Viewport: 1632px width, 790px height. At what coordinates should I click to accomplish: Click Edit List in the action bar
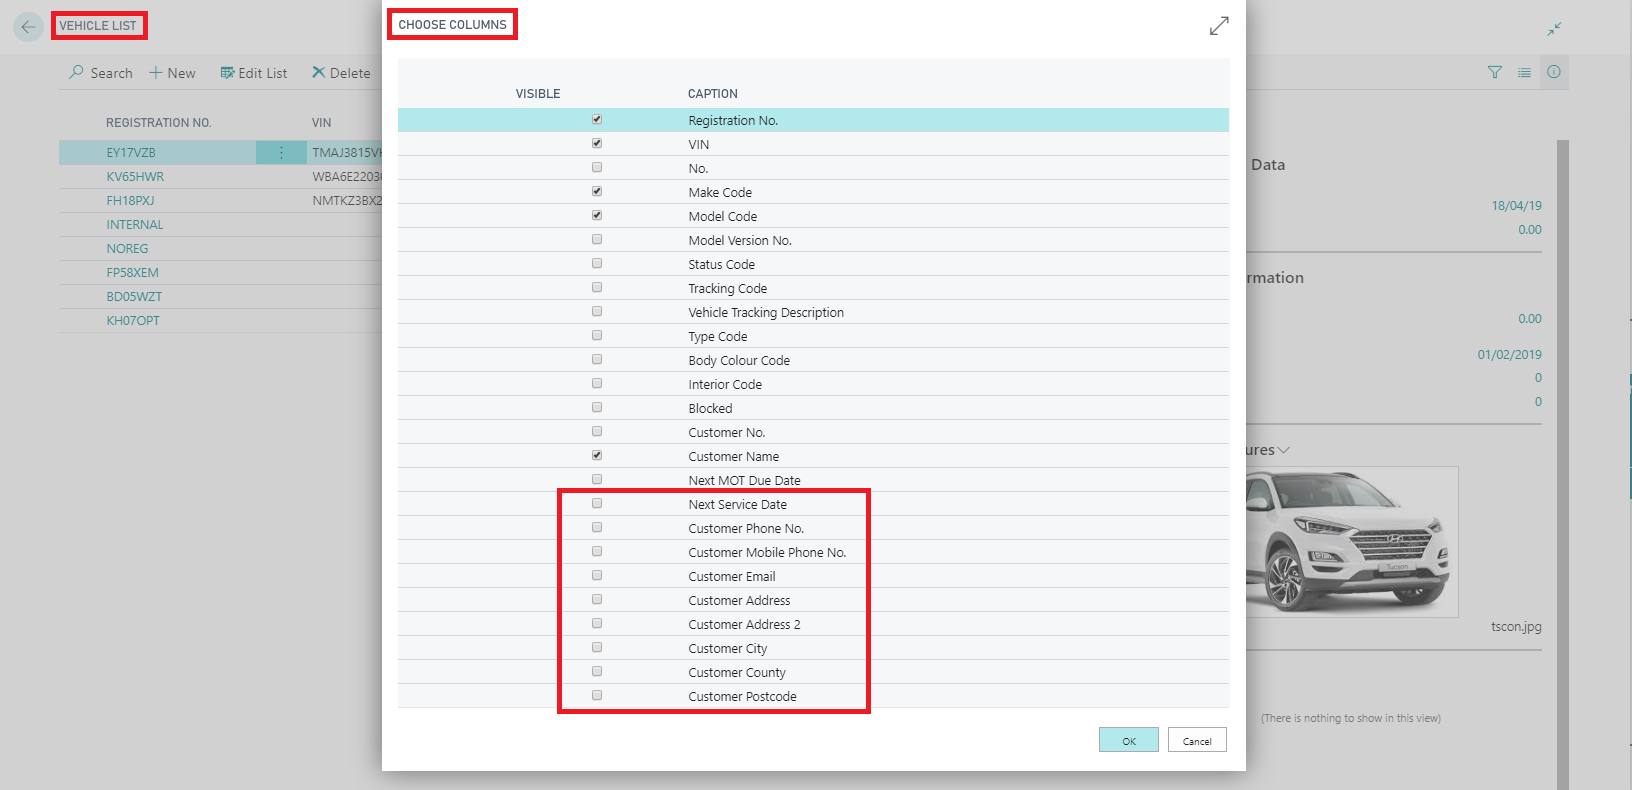[254, 73]
